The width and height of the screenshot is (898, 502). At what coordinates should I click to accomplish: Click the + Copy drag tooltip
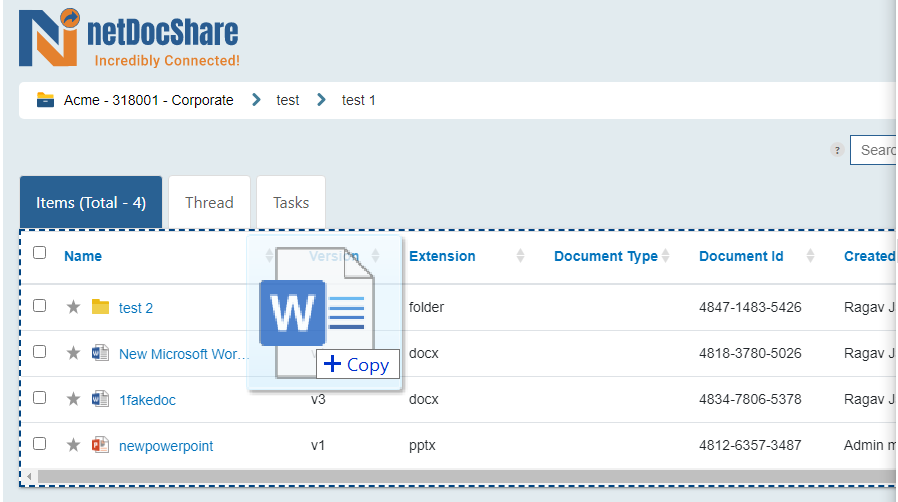[x=357, y=364]
